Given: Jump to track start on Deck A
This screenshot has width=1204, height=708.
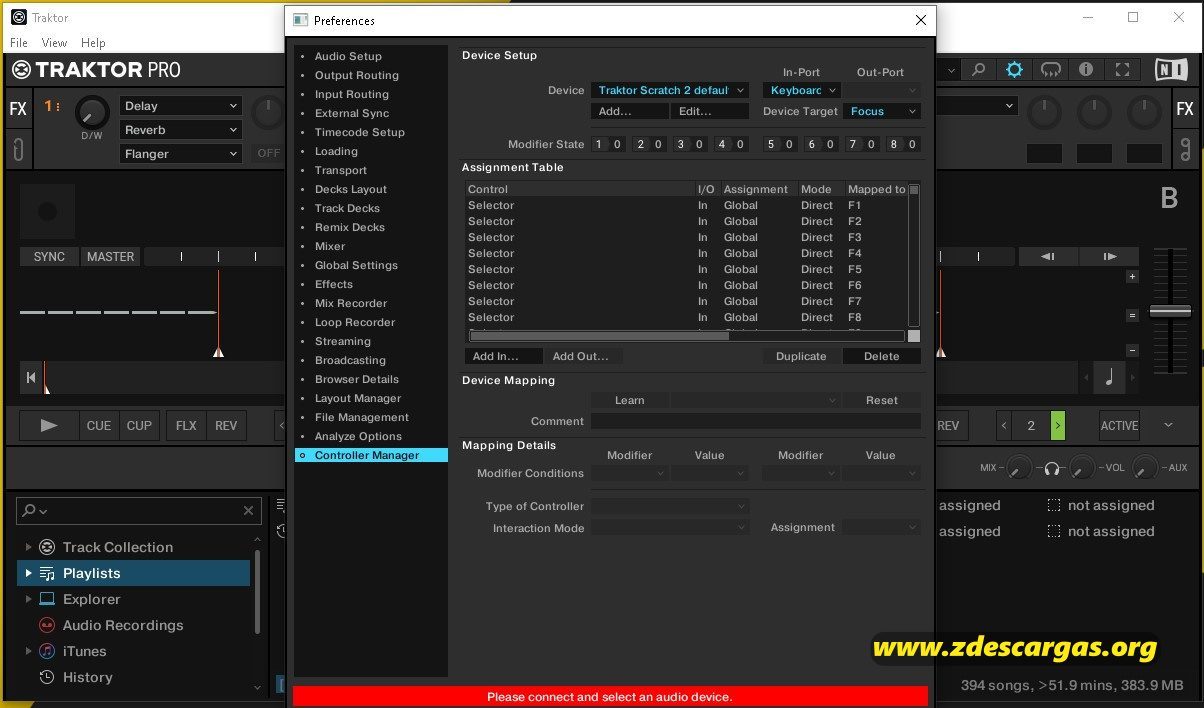Looking at the screenshot, I should 31,377.
